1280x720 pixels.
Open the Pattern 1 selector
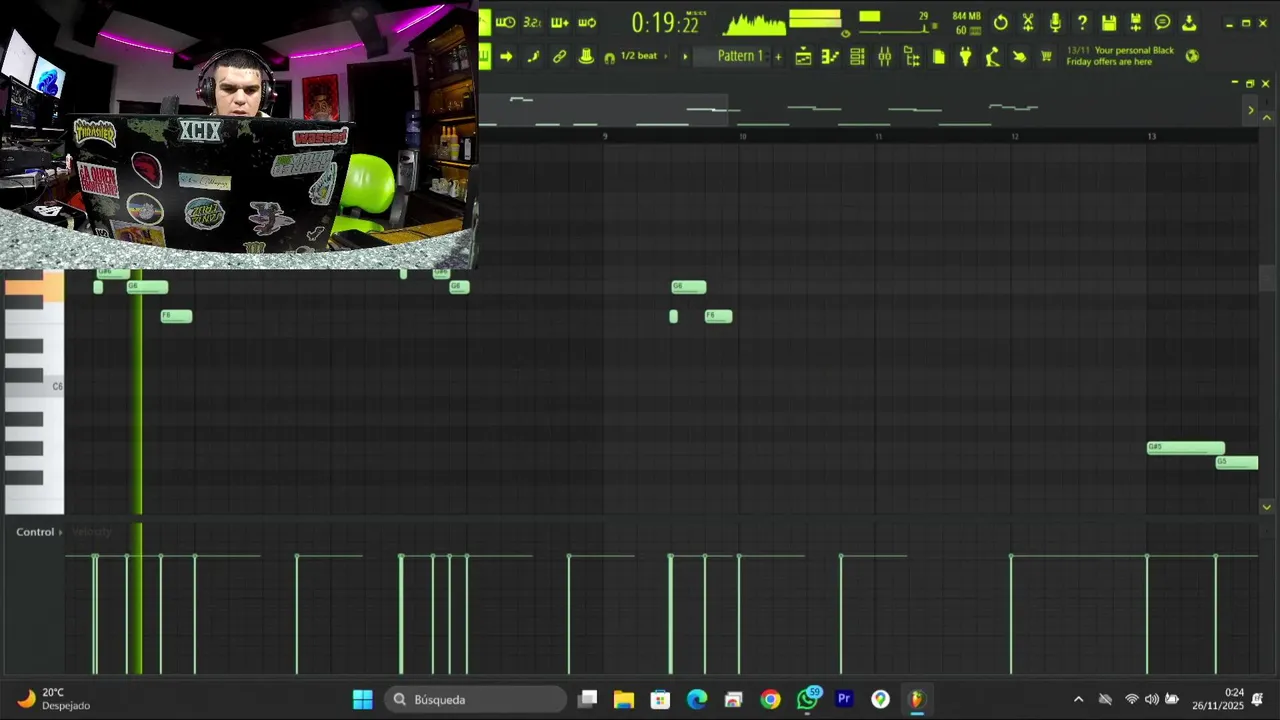740,56
